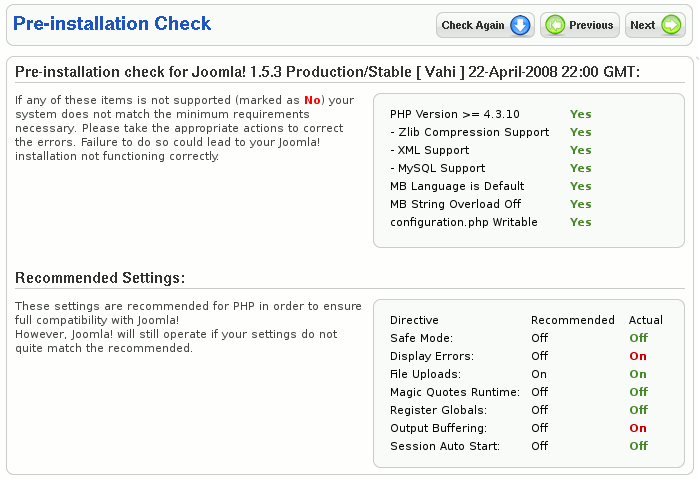Image resolution: width=699 pixels, height=479 pixels.
Task: Click the Pre-installation Check page title
Action: (x=112, y=24)
